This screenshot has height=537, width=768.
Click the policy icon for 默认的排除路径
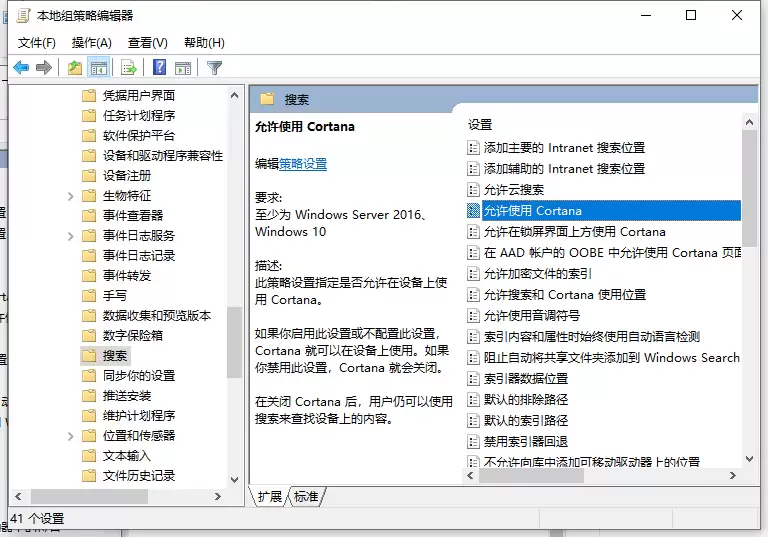473,399
